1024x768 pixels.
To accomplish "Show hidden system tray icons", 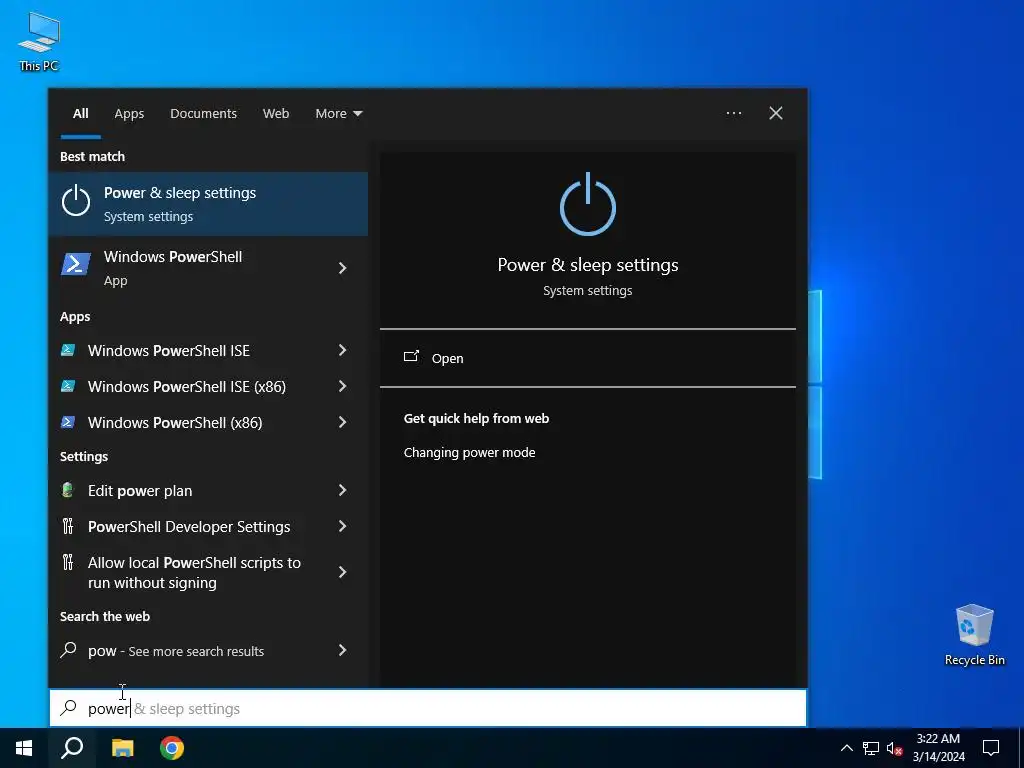I will click(x=846, y=748).
